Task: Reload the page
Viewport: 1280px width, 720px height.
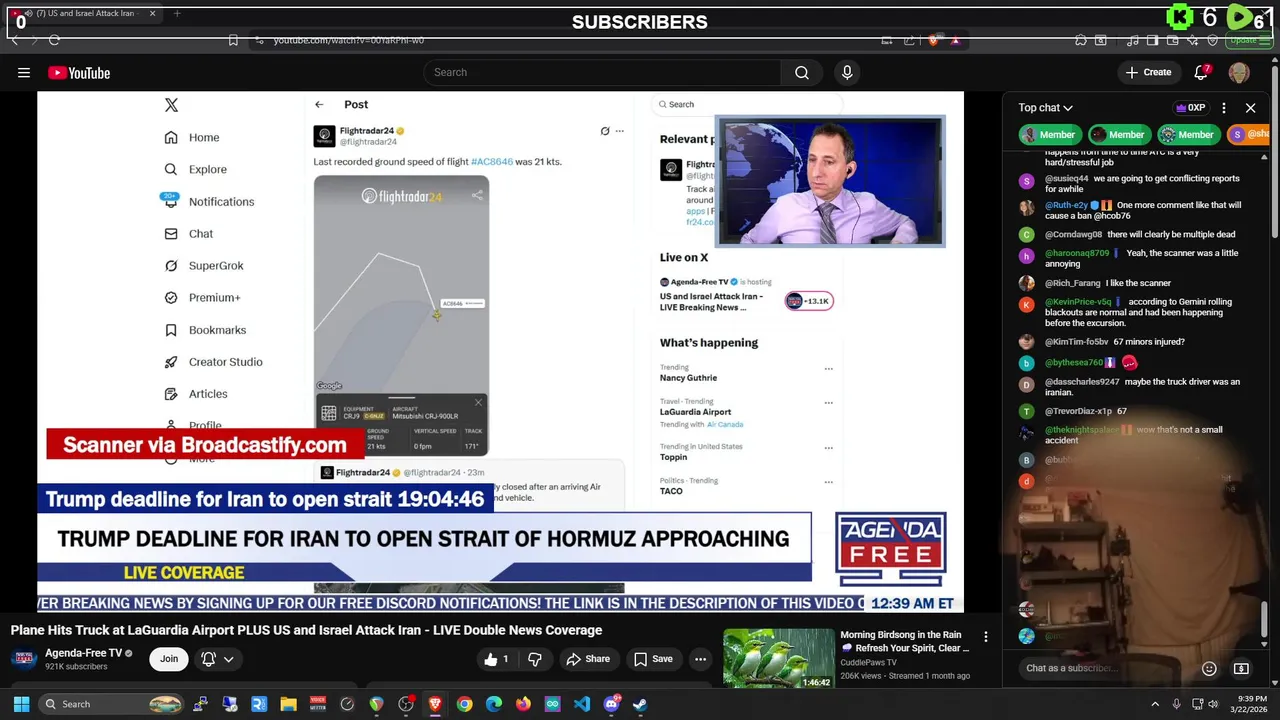Action: point(54,40)
